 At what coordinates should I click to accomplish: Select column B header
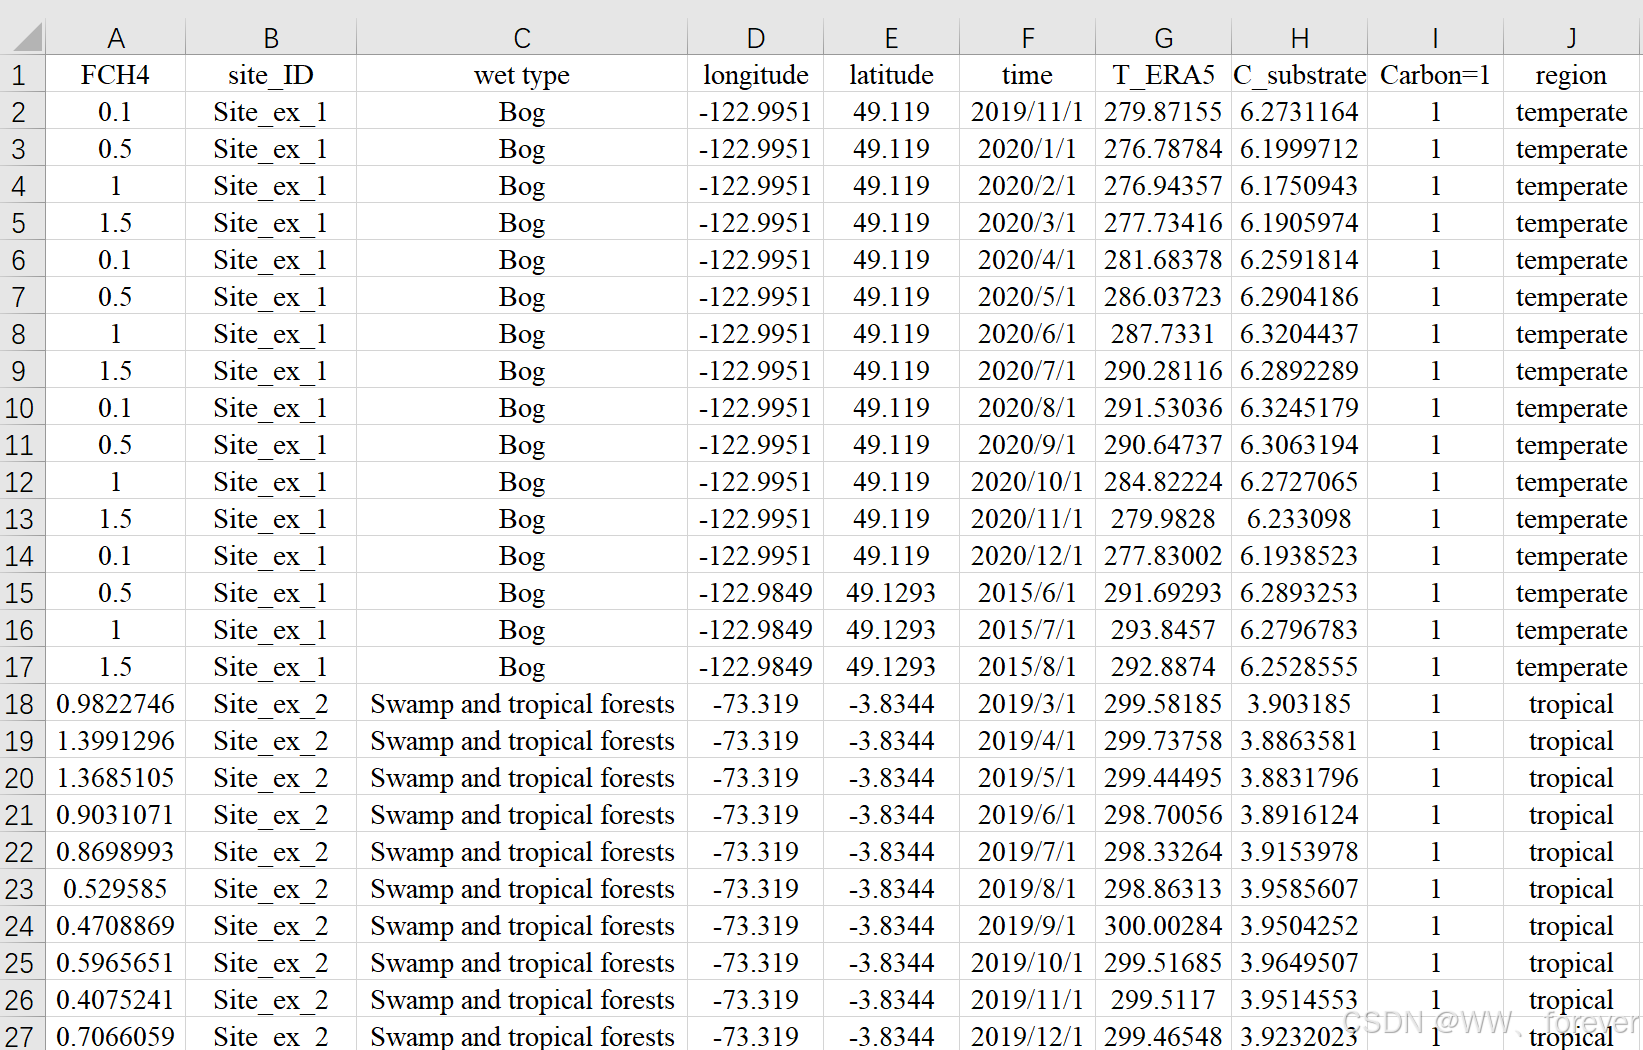271,38
